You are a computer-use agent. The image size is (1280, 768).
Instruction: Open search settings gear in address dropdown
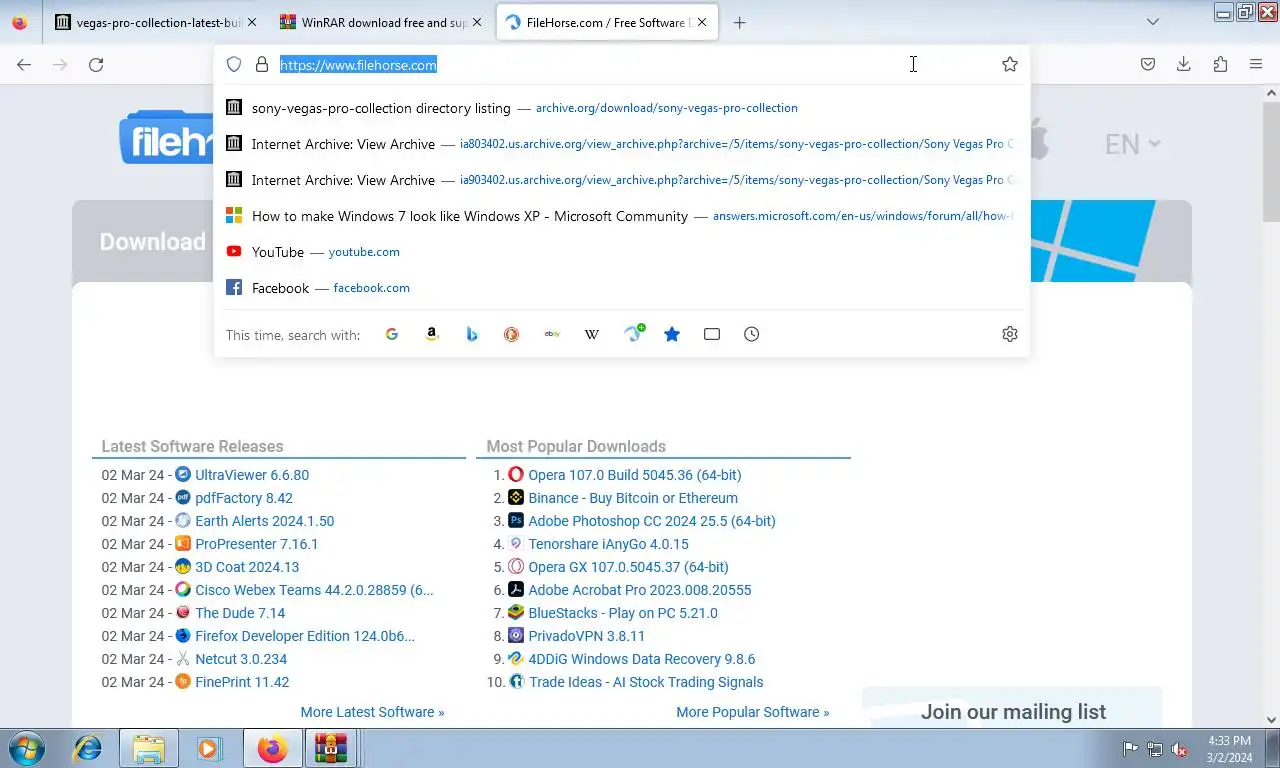click(x=1010, y=334)
